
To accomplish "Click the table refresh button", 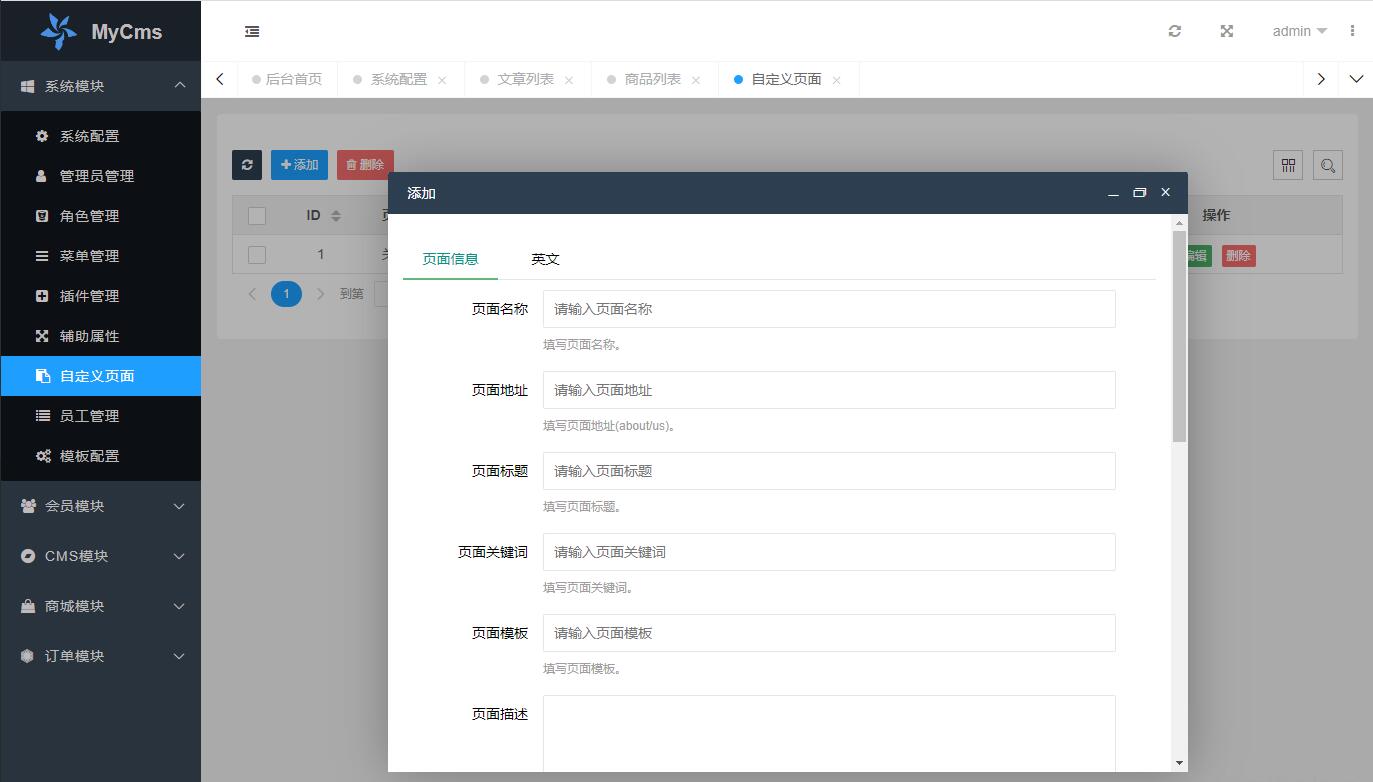I will point(247,165).
